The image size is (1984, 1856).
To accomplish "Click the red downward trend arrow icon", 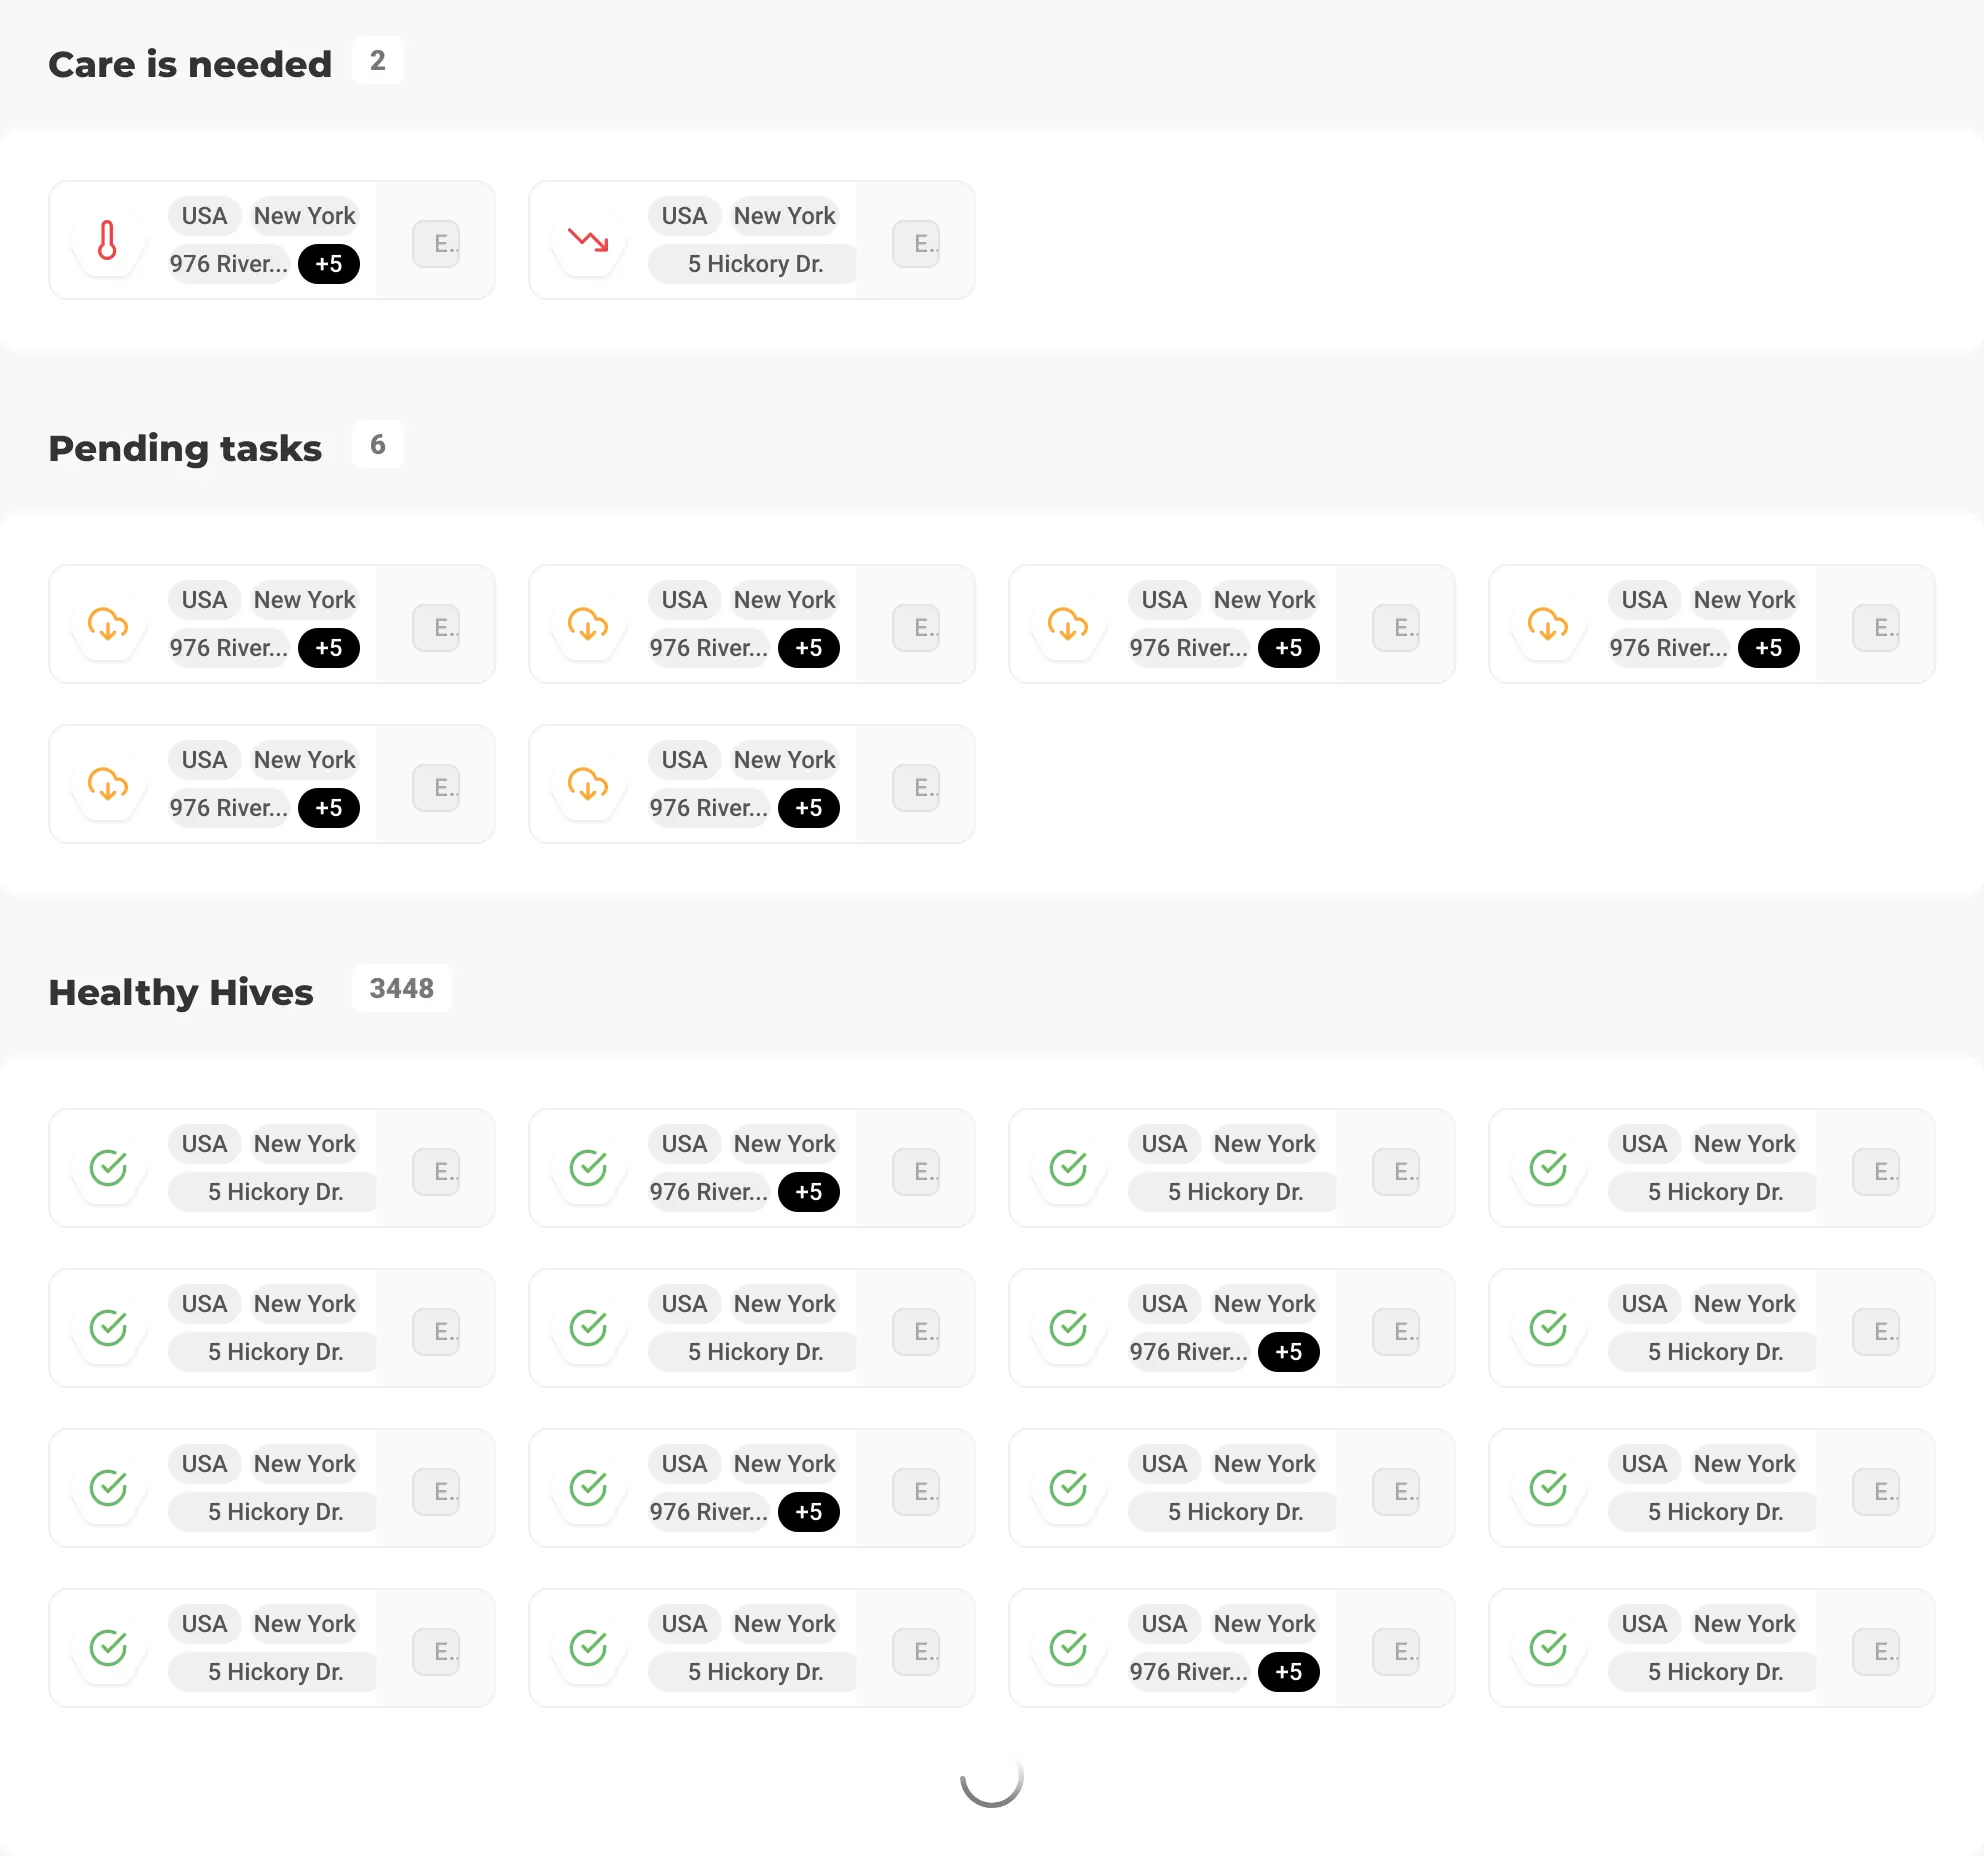I will (588, 241).
